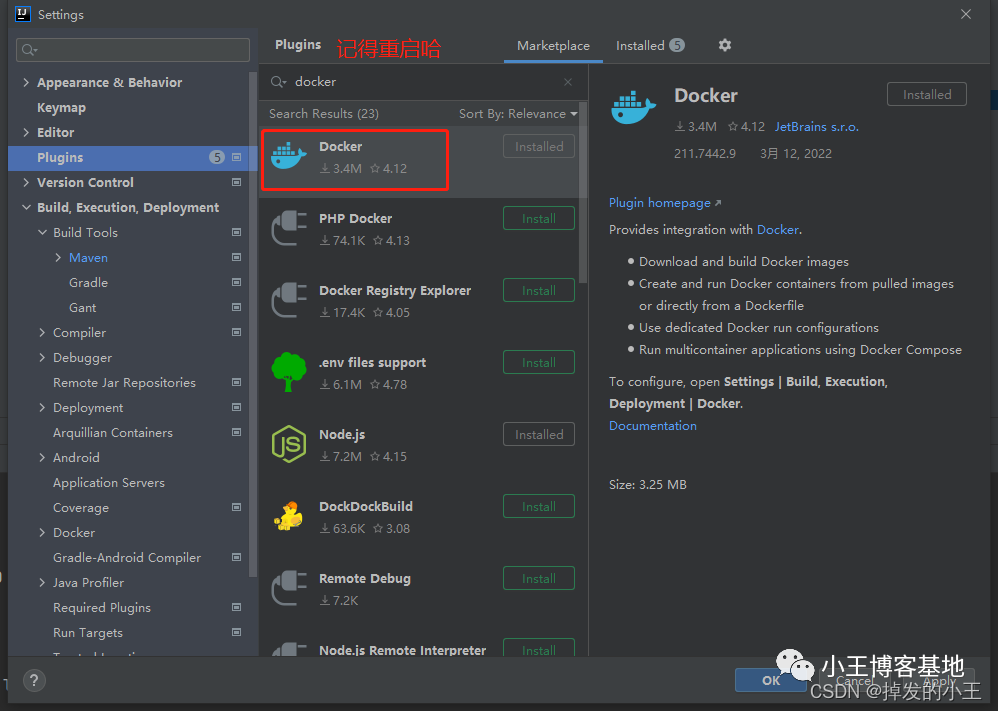The width and height of the screenshot is (998, 711).
Task: Click the settings tree scrollbar
Action: [x=253, y=323]
